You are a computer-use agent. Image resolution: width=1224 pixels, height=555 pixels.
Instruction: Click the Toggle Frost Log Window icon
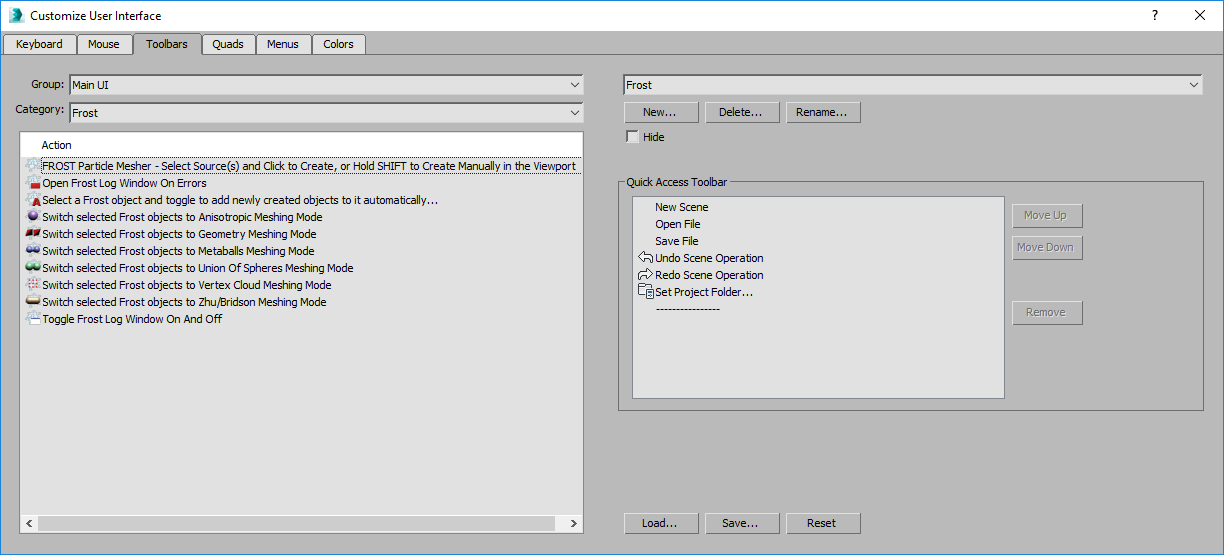click(x=33, y=319)
